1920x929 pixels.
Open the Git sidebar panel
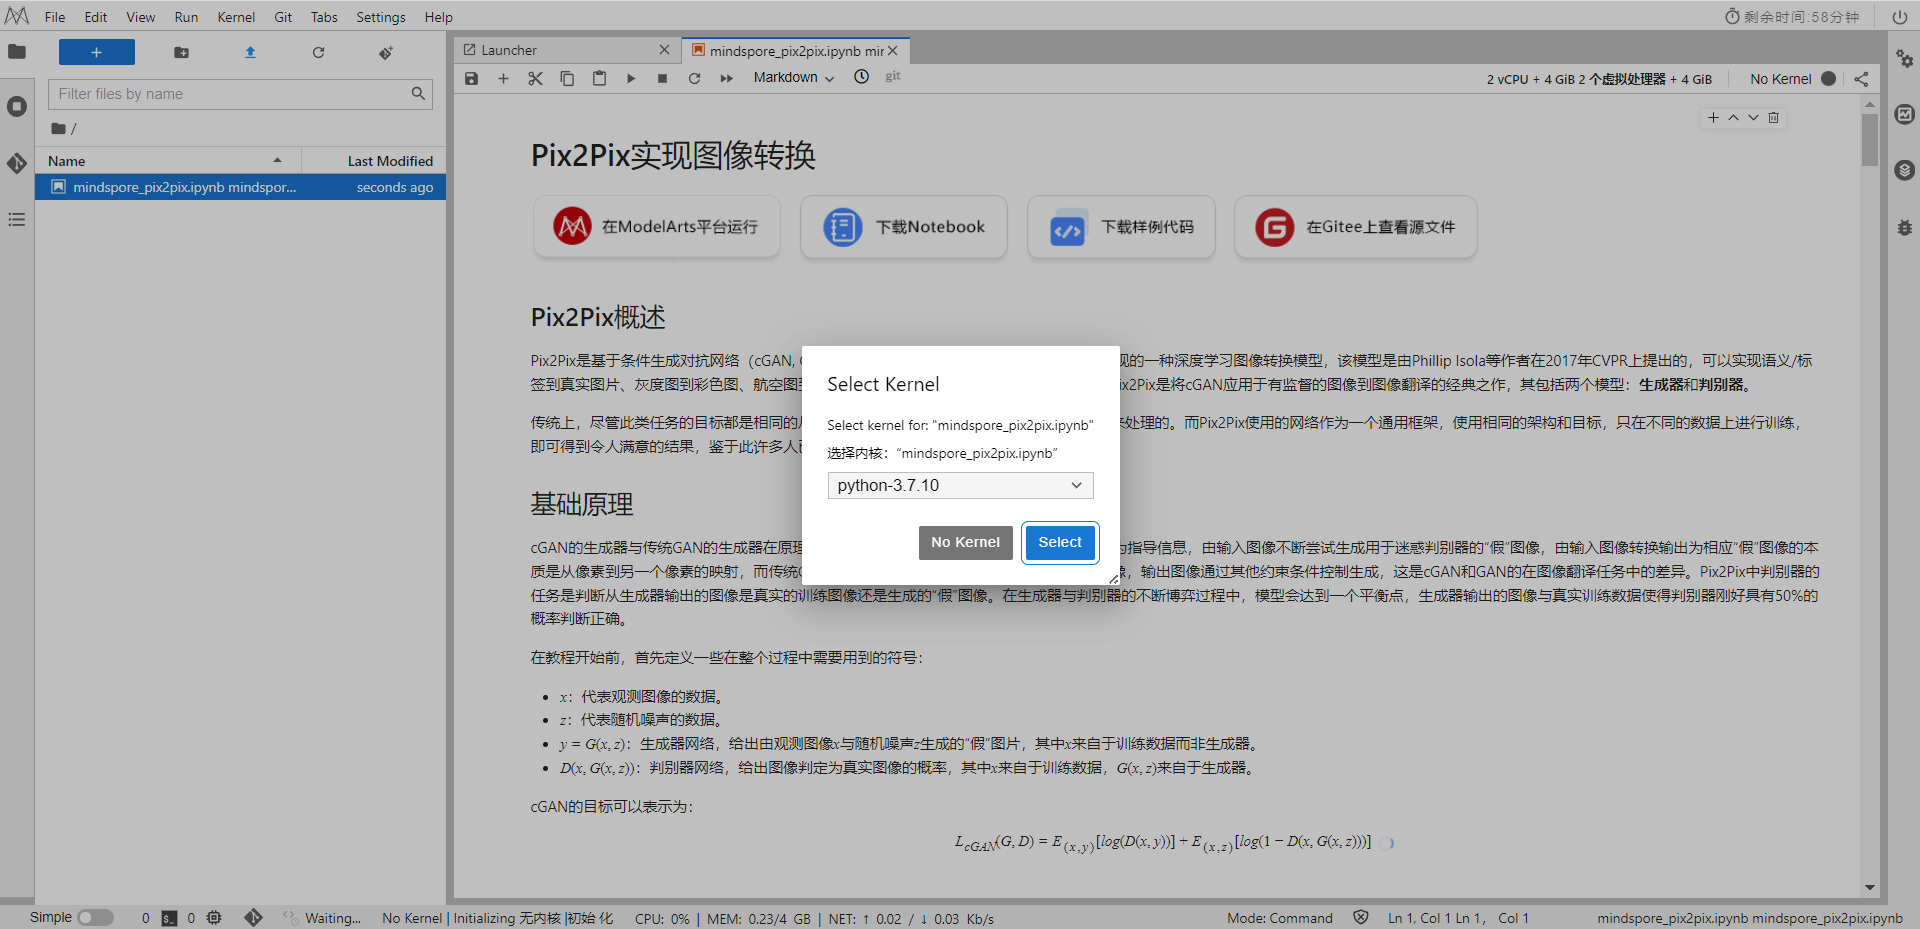coord(16,163)
